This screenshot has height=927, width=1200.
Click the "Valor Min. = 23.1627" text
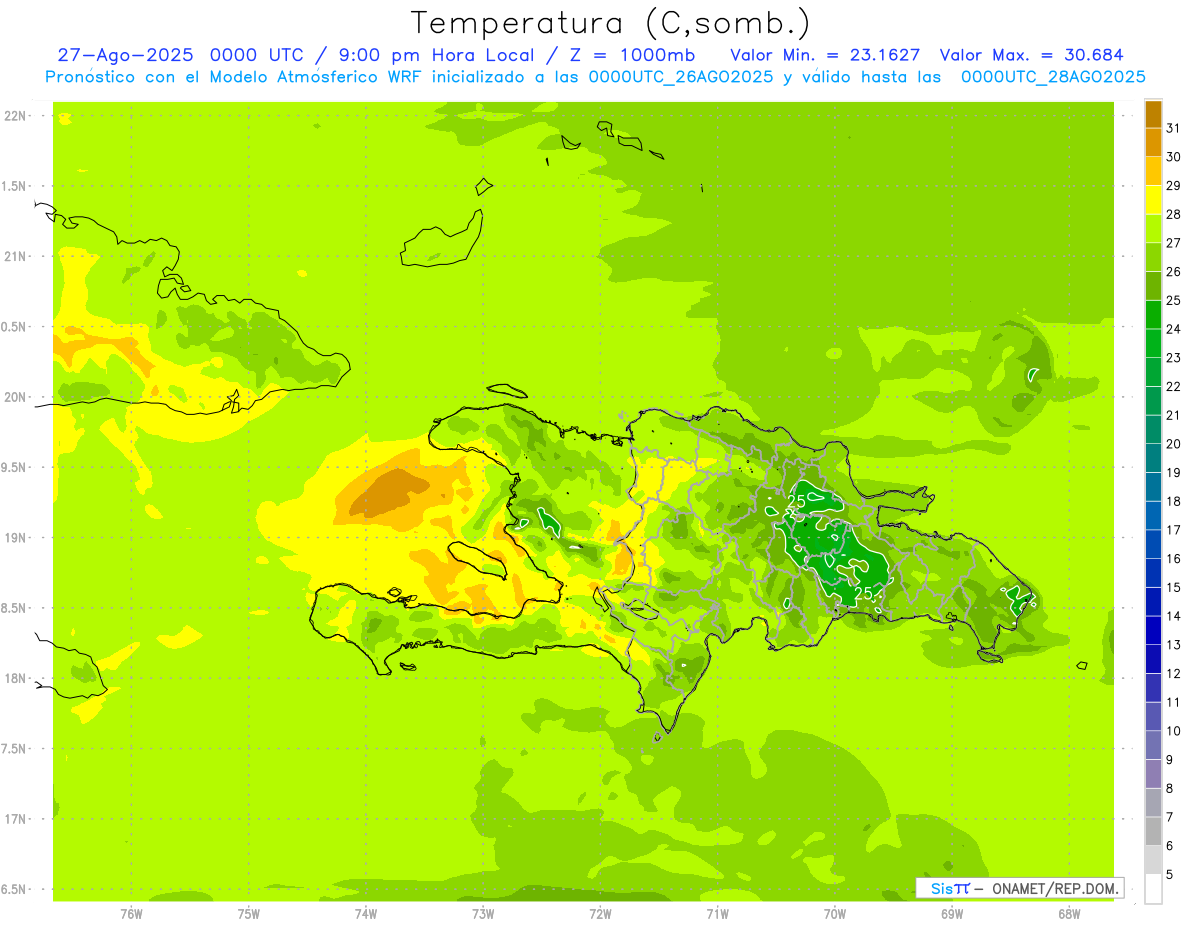click(x=825, y=55)
